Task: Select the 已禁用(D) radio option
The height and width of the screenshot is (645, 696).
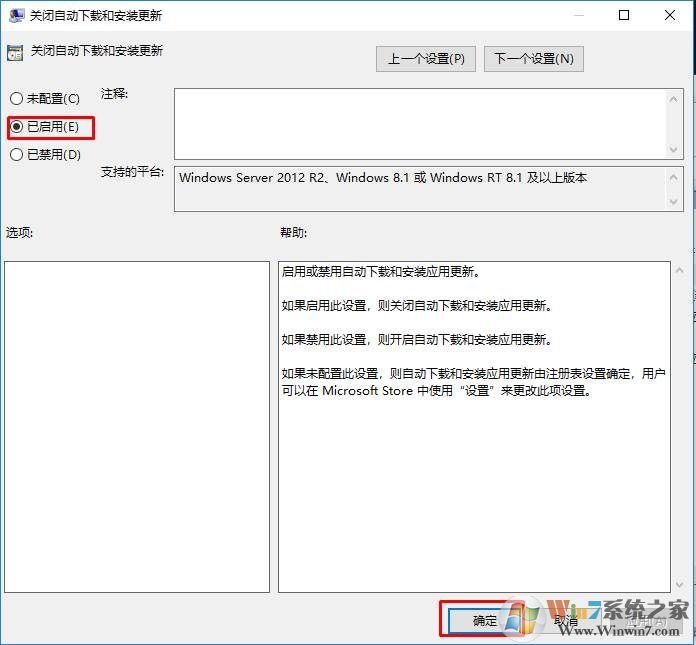Action: 45,154
